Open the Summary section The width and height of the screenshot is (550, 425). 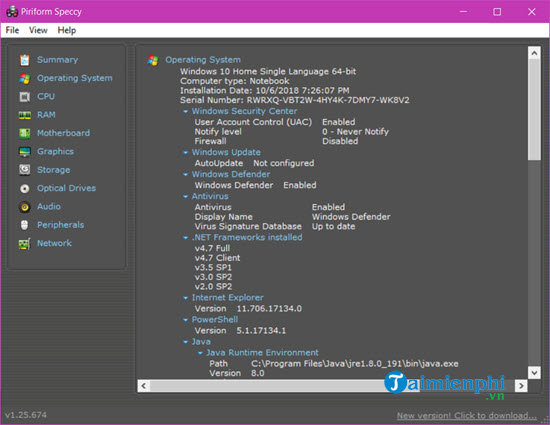point(58,60)
